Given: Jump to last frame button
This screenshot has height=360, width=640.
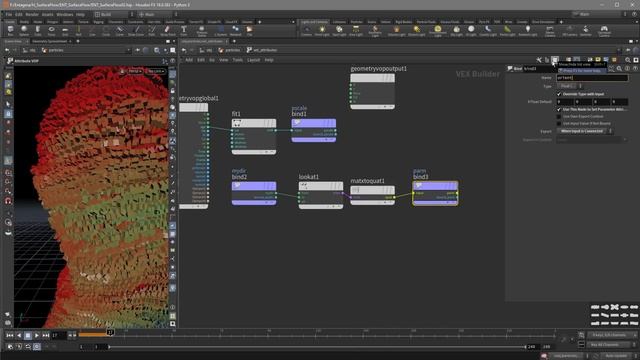Looking at the screenshot, I should 46,336.
